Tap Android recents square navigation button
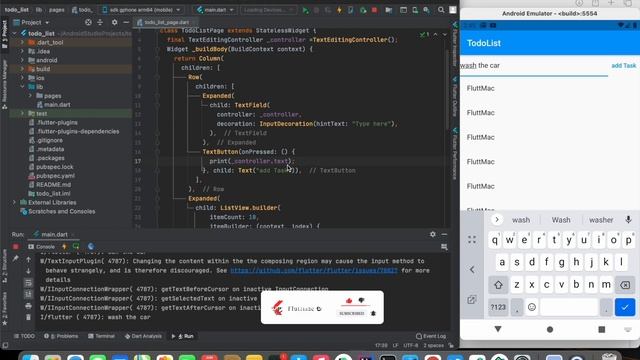The height and width of the screenshot is (360, 640). 602,329
